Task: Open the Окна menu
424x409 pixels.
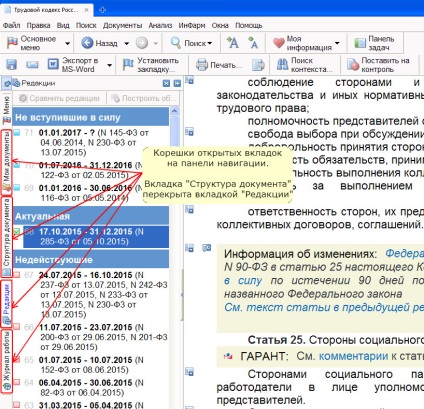Action: [220, 25]
